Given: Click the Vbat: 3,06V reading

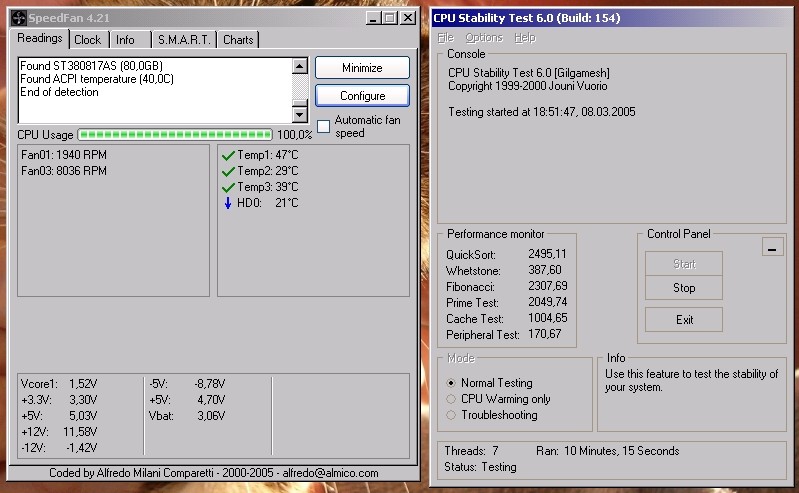Looking at the screenshot, I should click(x=187, y=416).
